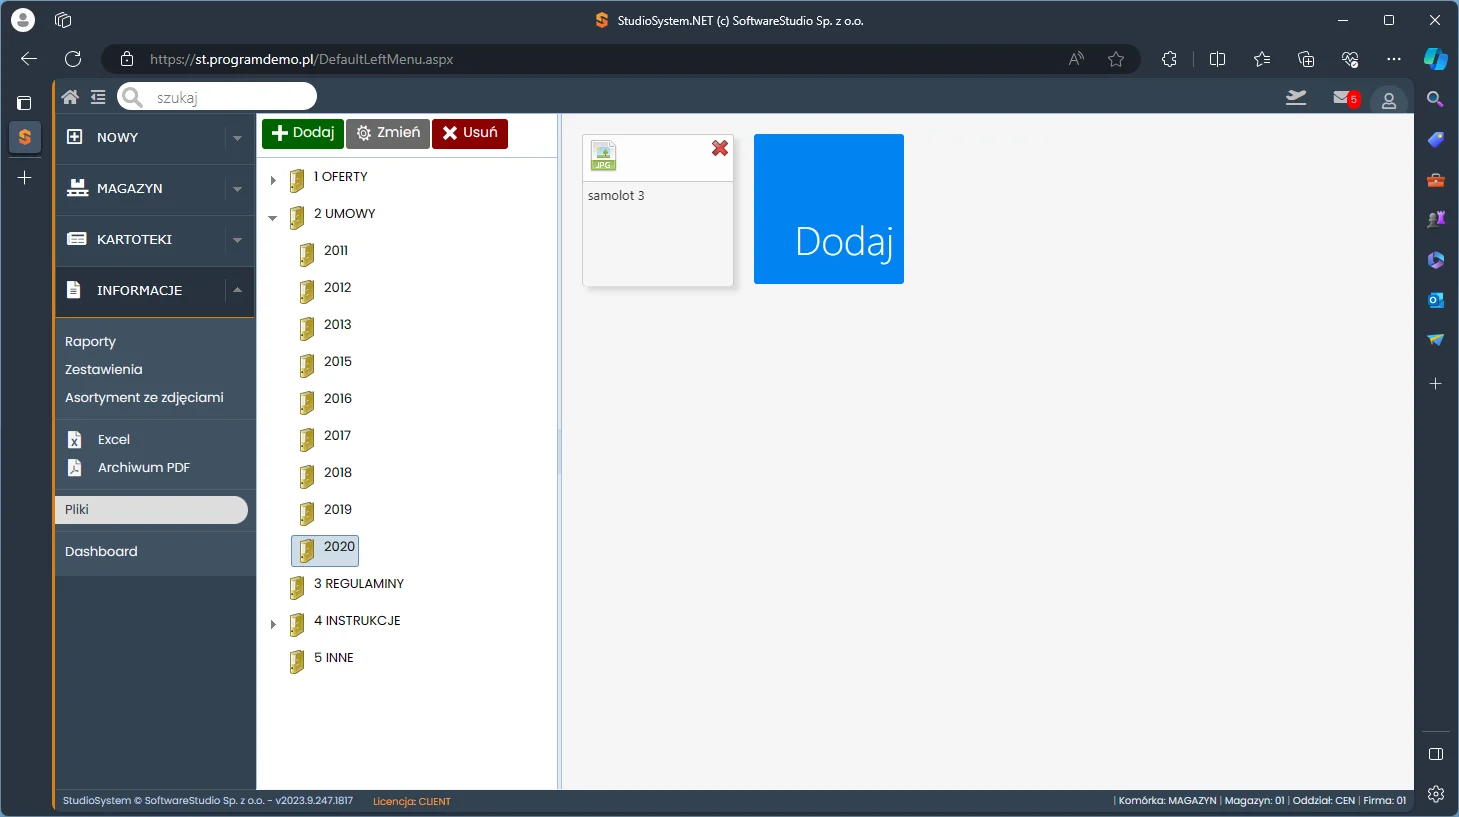1459x817 pixels.
Task: Click the 5 INNE folder icon
Action: point(297,661)
